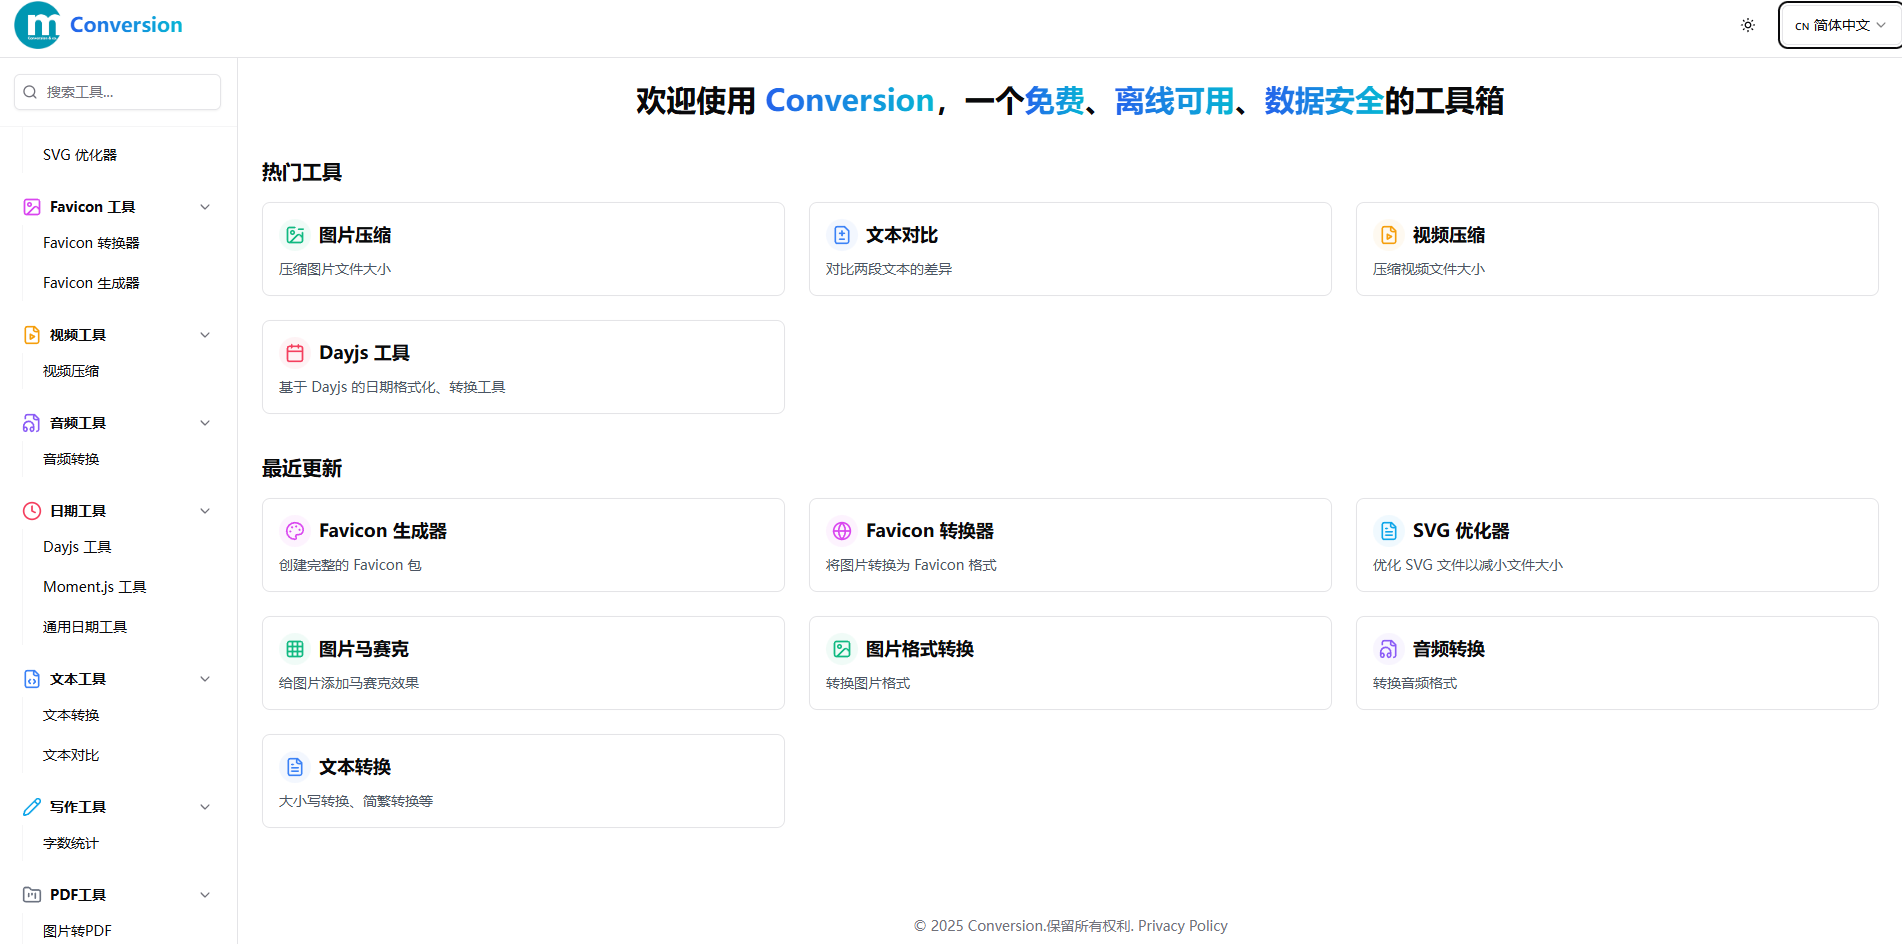1902x944 pixels.
Task: Collapse the 日期工具 sidebar section
Action: click(205, 511)
